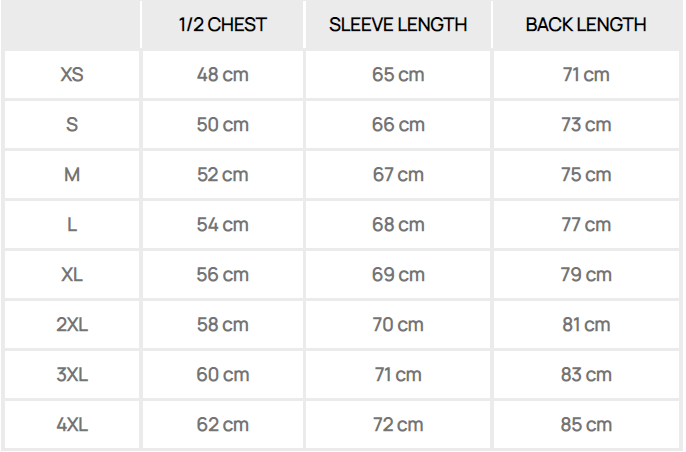Click the 48 cm chest cell
686x452 pixels.
[223, 75]
